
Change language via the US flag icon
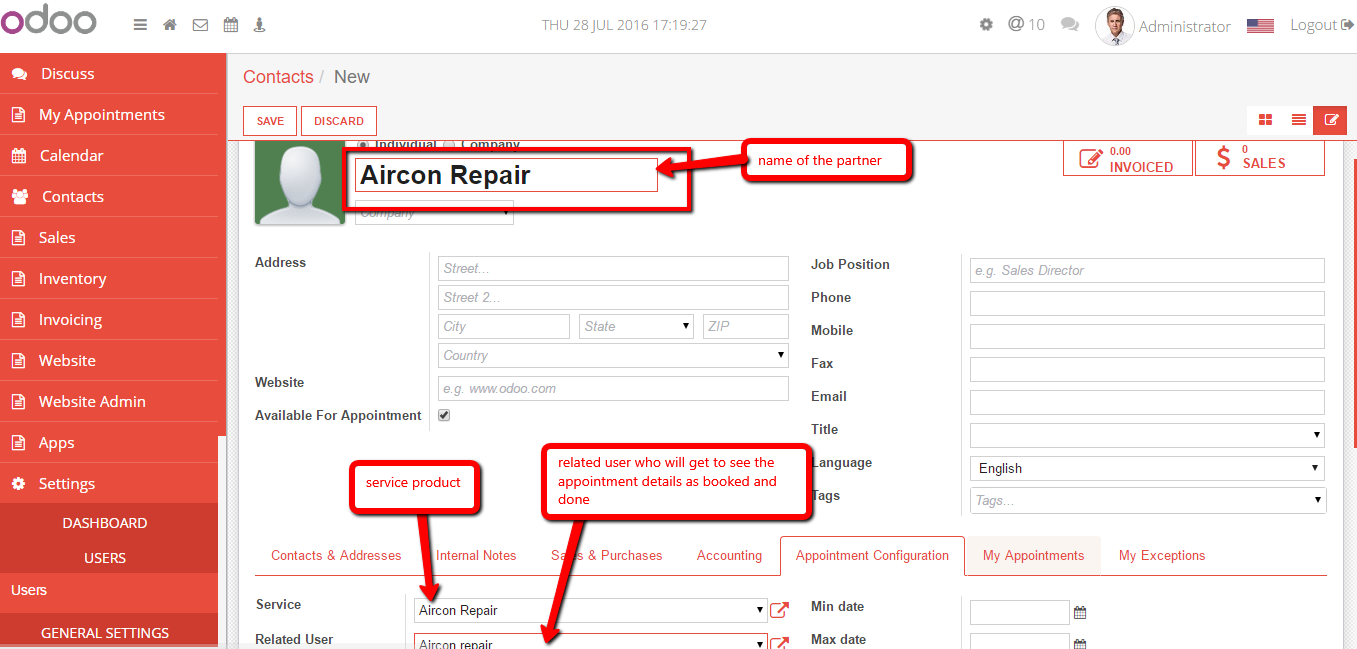tap(1260, 26)
